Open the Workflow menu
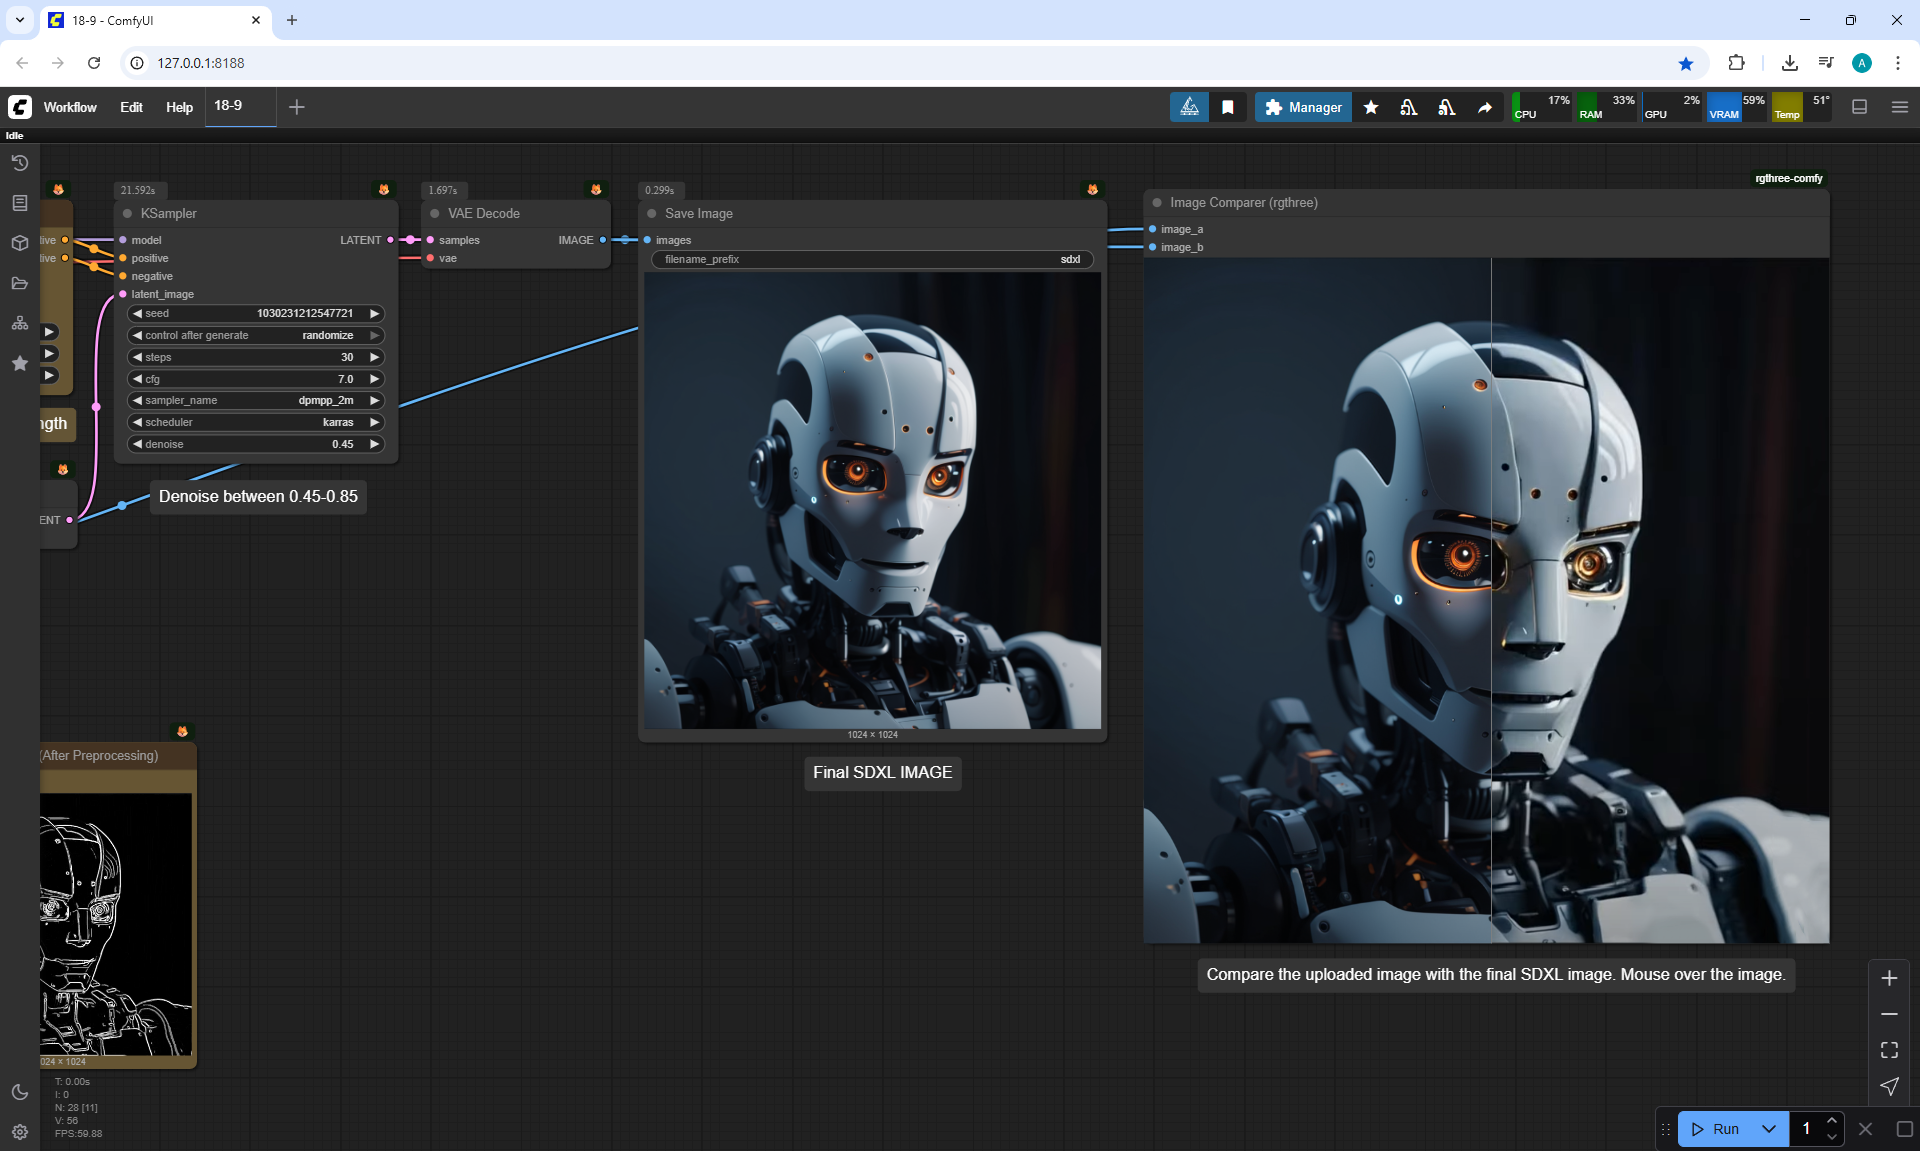The width and height of the screenshot is (1920, 1151). click(x=70, y=107)
